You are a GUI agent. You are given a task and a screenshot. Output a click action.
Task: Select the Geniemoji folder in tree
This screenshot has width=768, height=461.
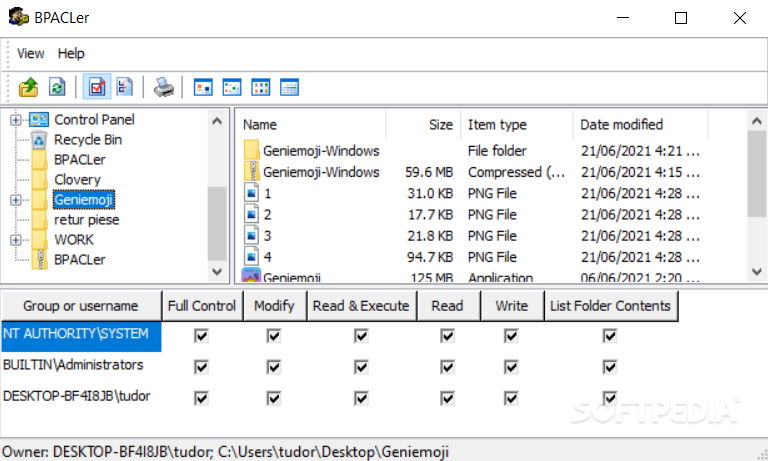point(84,199)
